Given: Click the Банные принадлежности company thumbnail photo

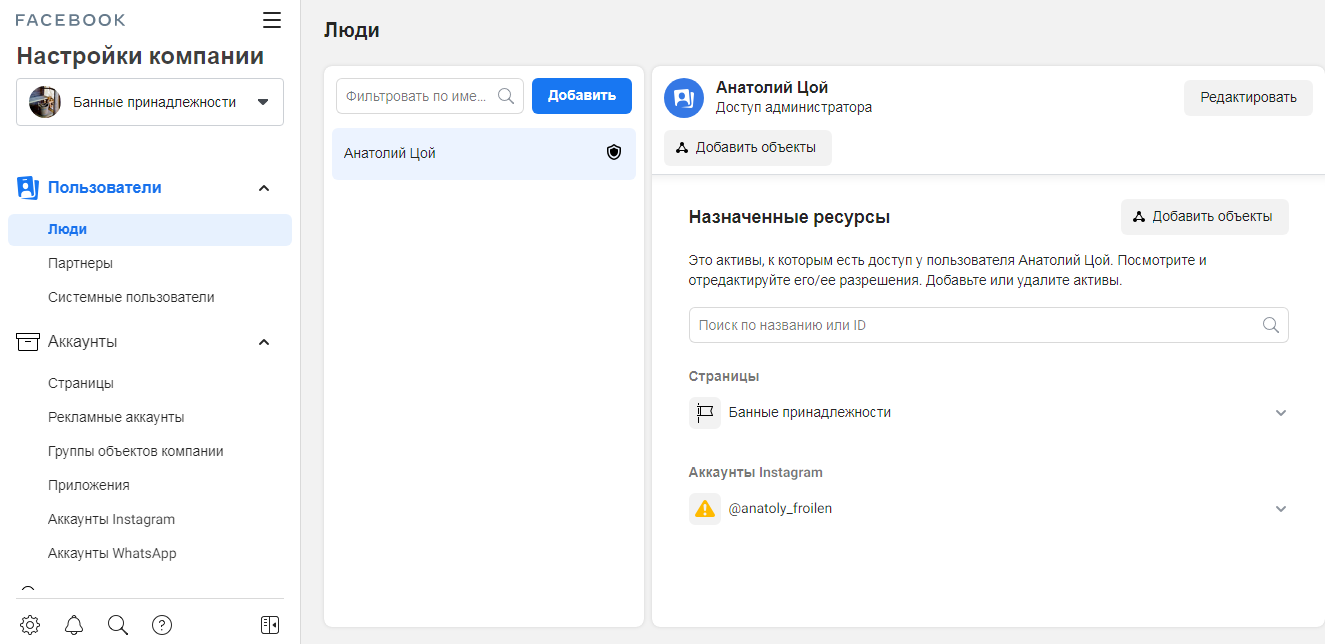Looking at the screenshot, I should 45,102.
